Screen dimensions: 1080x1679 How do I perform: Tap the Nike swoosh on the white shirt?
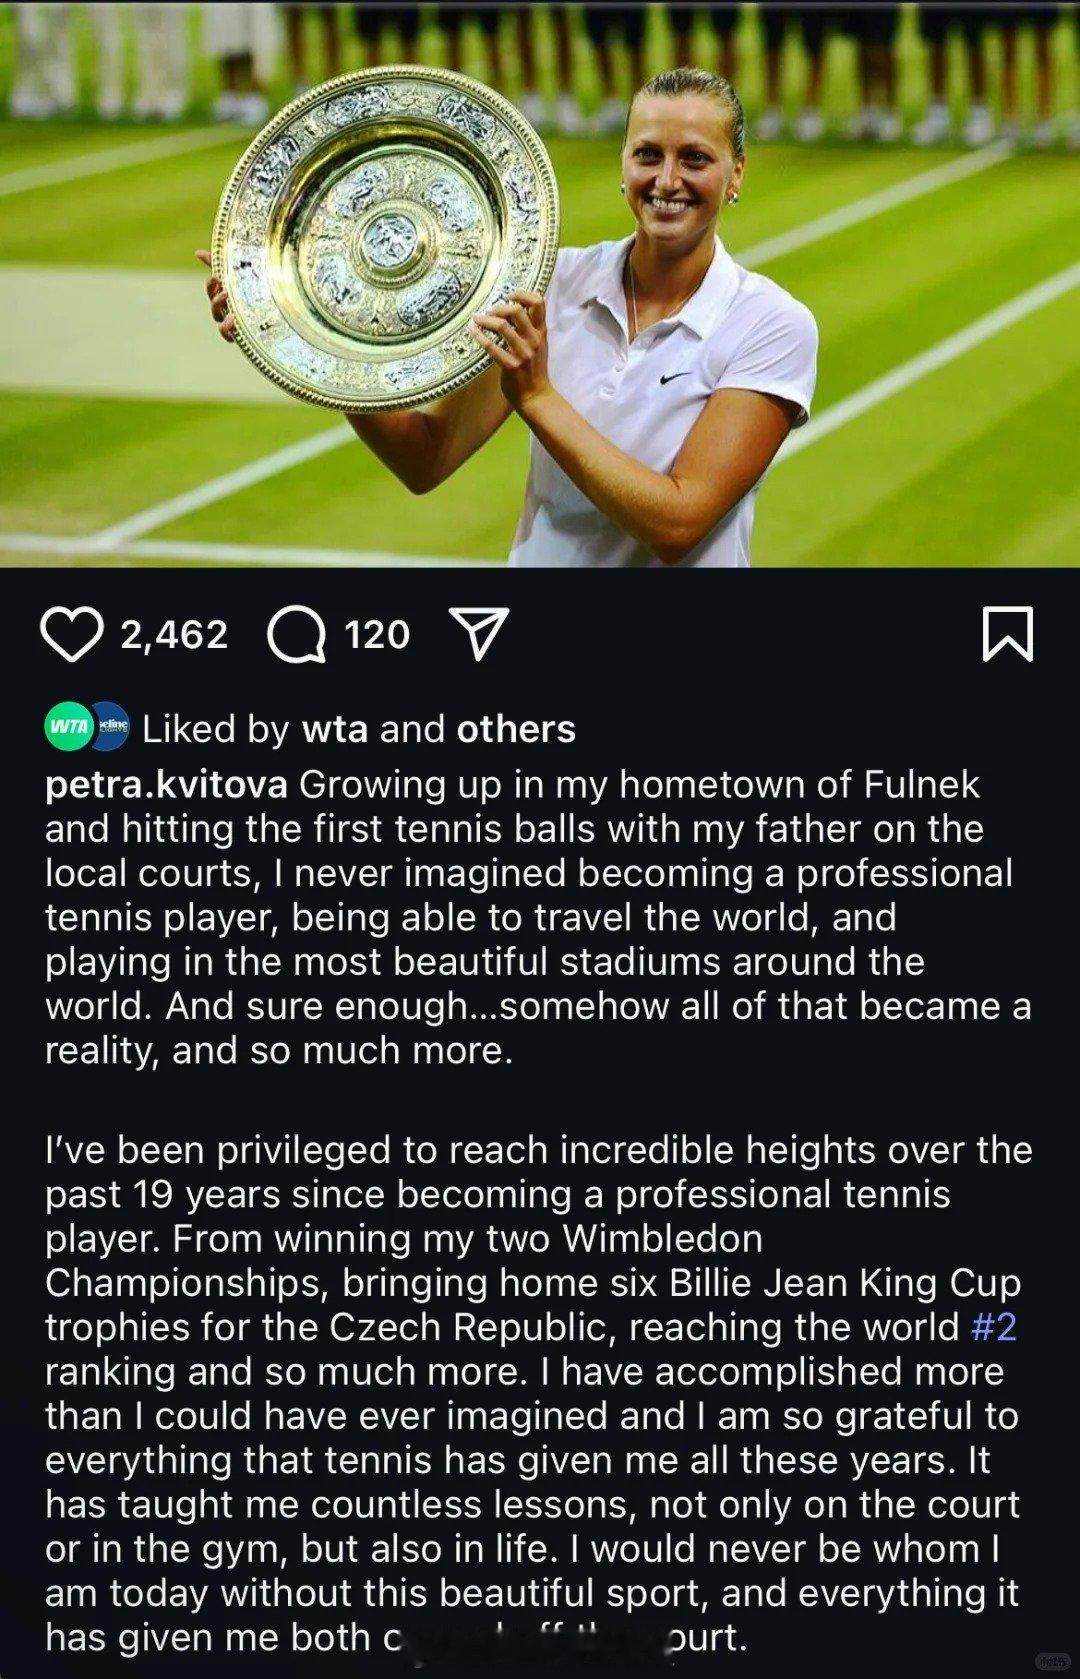(676, 377)
